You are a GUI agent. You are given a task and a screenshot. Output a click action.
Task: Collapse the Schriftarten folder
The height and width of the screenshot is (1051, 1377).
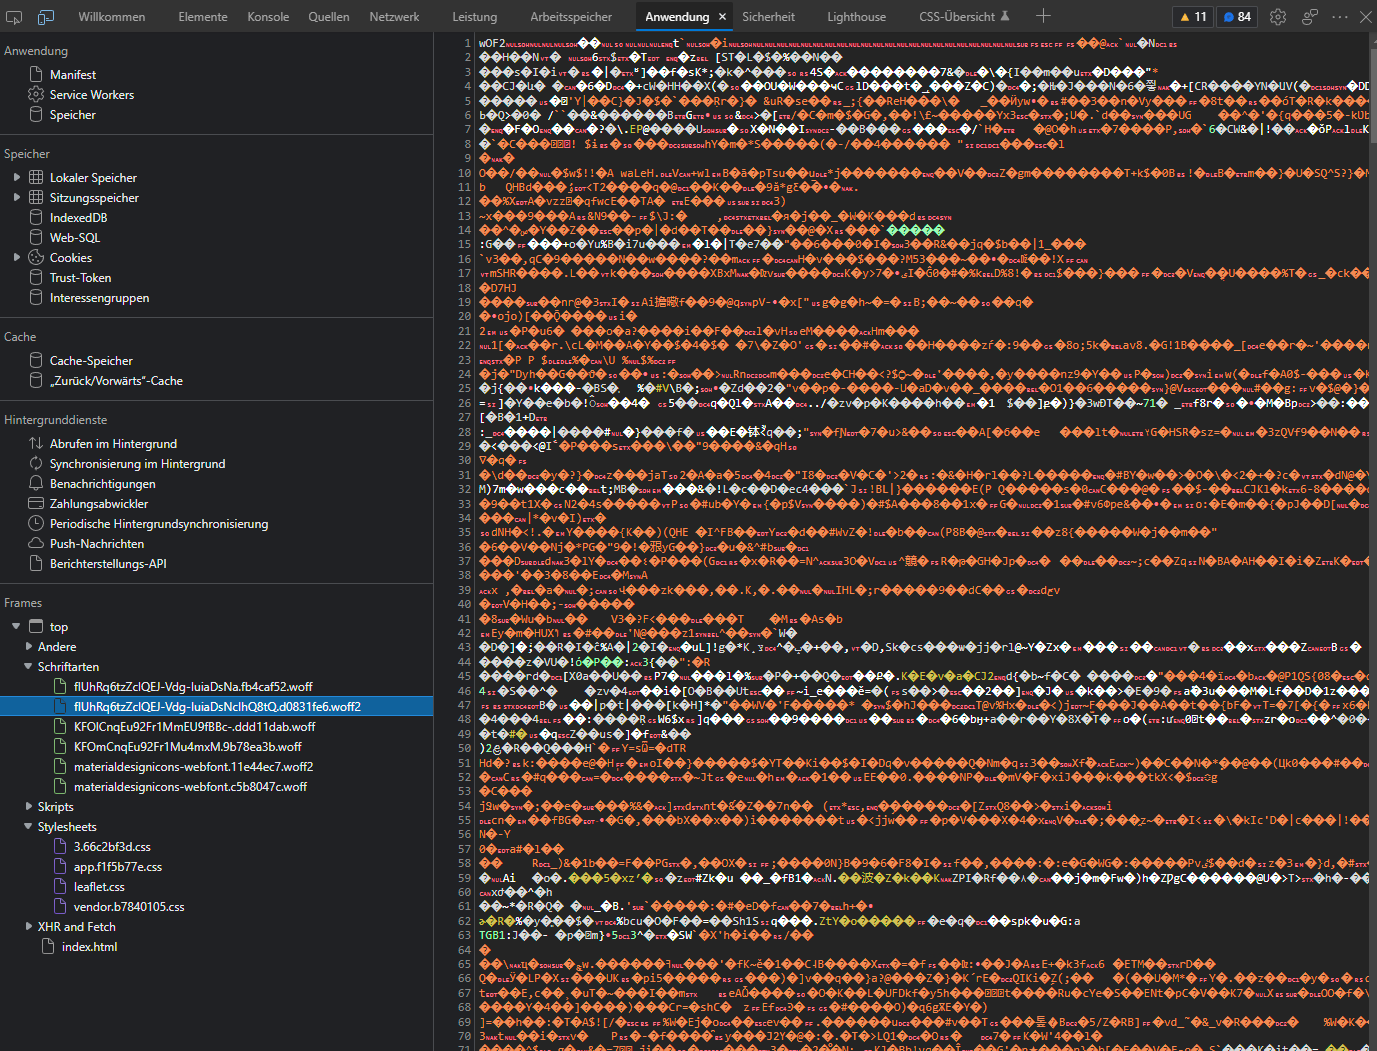(29, 667)
